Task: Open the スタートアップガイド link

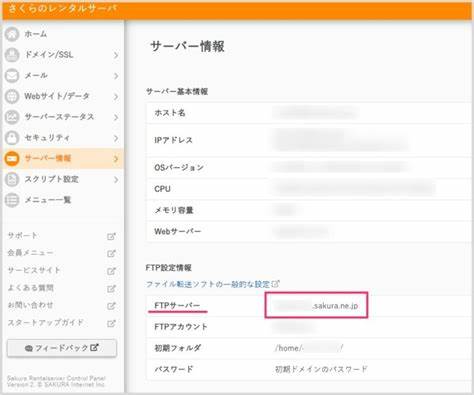Action: pyautogui.click(x=45, y=323)
